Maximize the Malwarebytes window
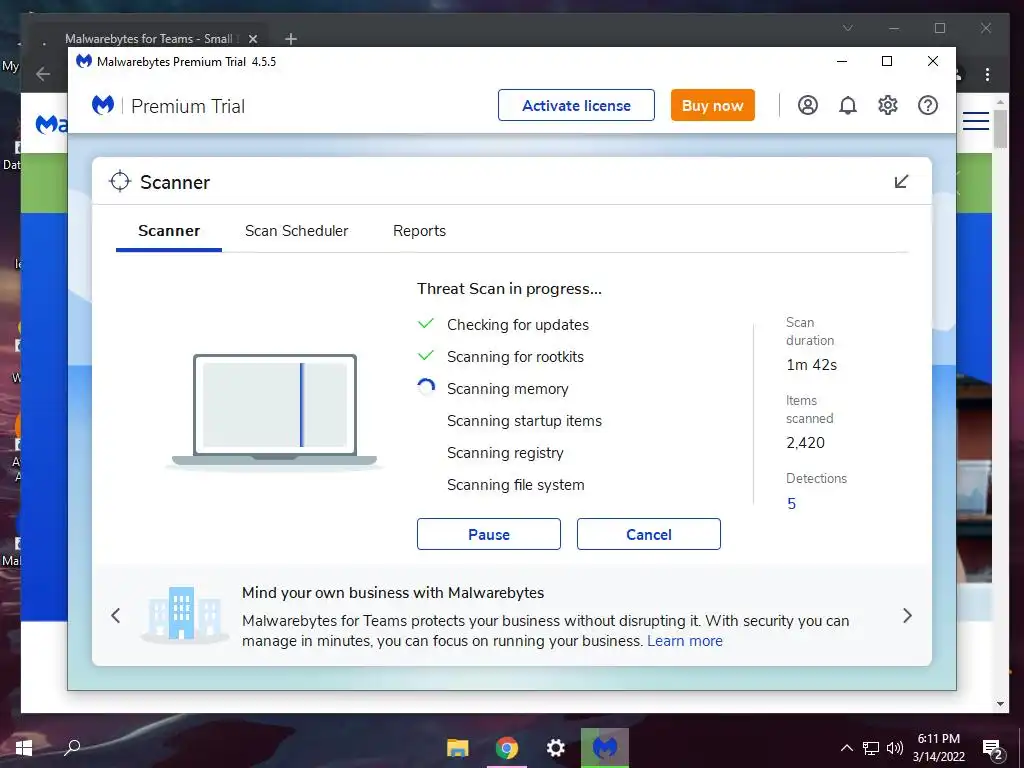 point(887,61)
